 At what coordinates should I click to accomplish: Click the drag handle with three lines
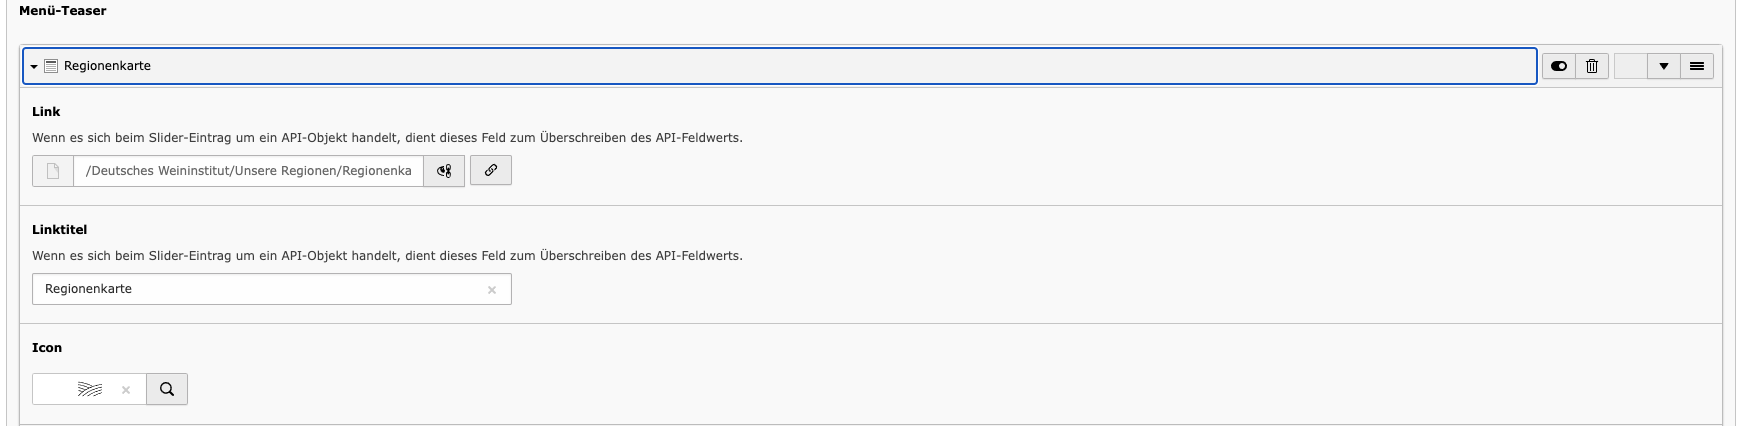click(x=1697, y=66)
